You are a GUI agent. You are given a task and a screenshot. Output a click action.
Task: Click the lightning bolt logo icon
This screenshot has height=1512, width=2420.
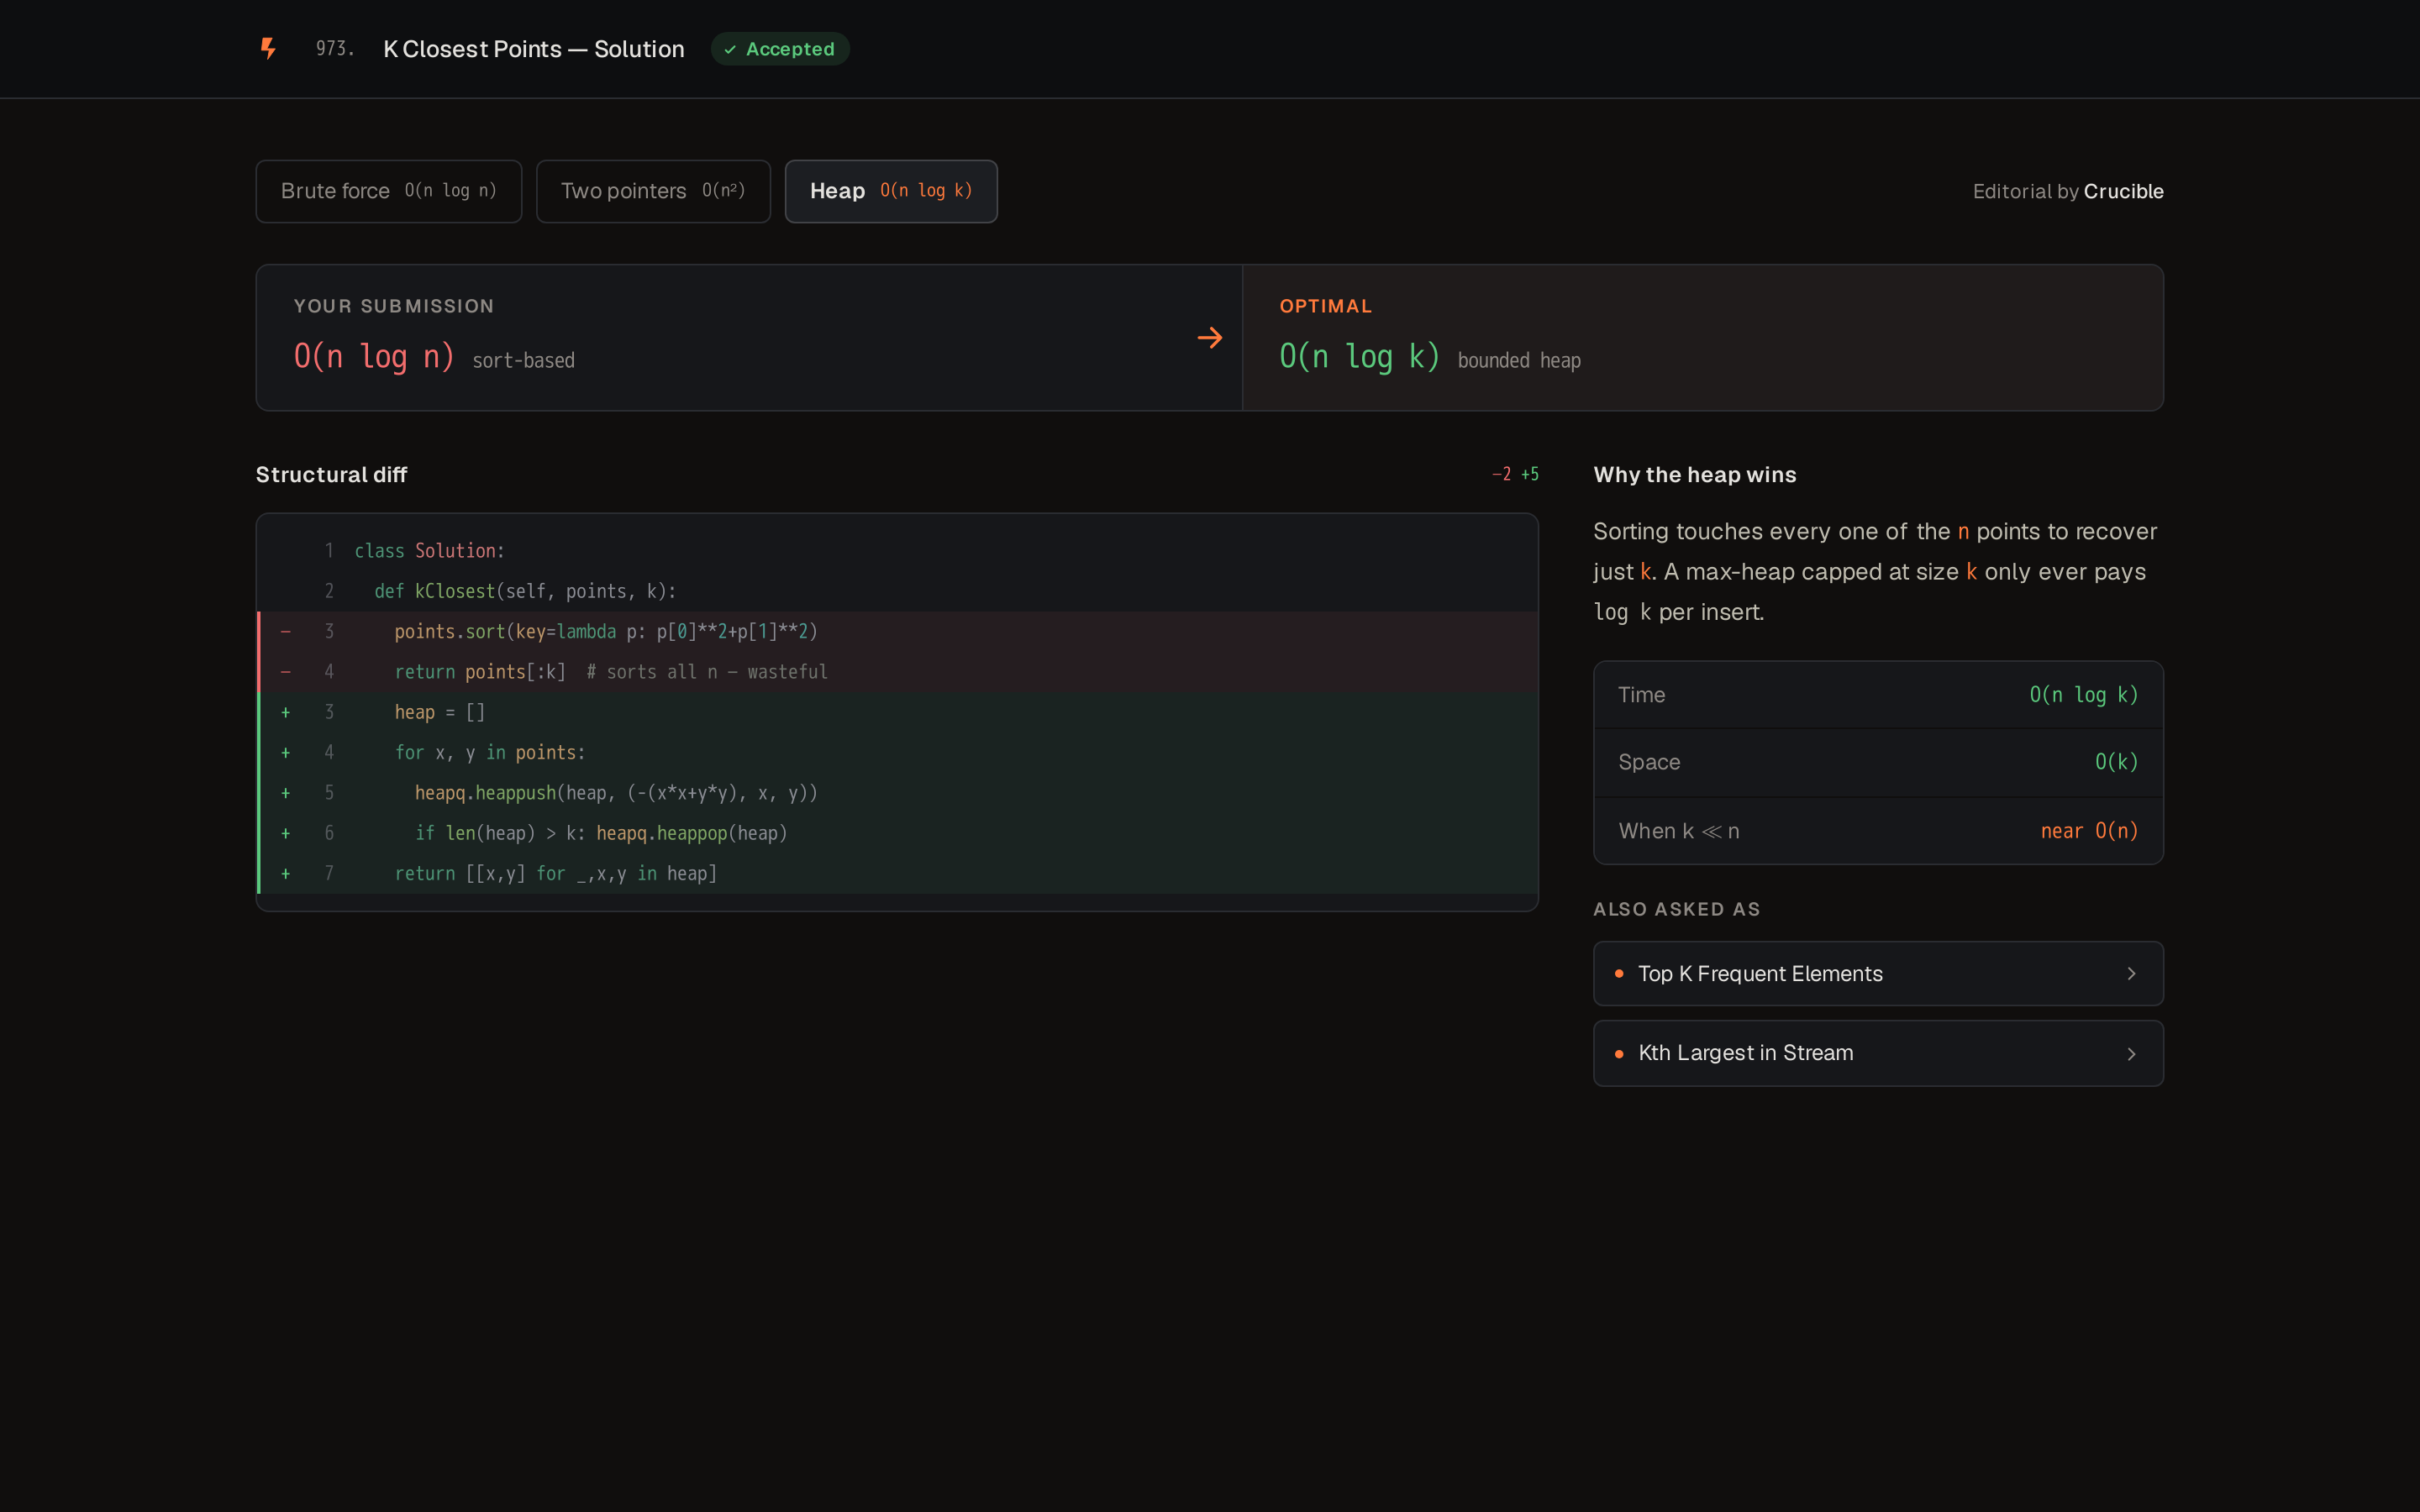pos(268,49)
